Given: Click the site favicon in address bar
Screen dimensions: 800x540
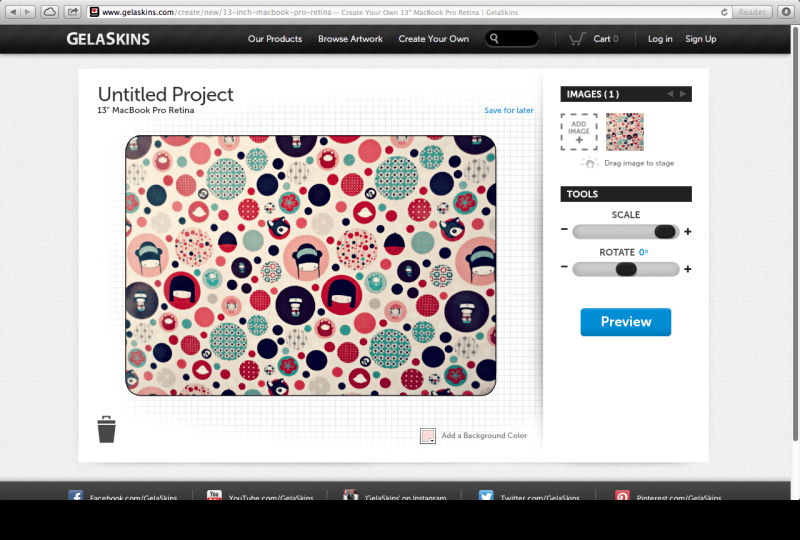Looking at the screenshot, I should (x=94, y=12).
